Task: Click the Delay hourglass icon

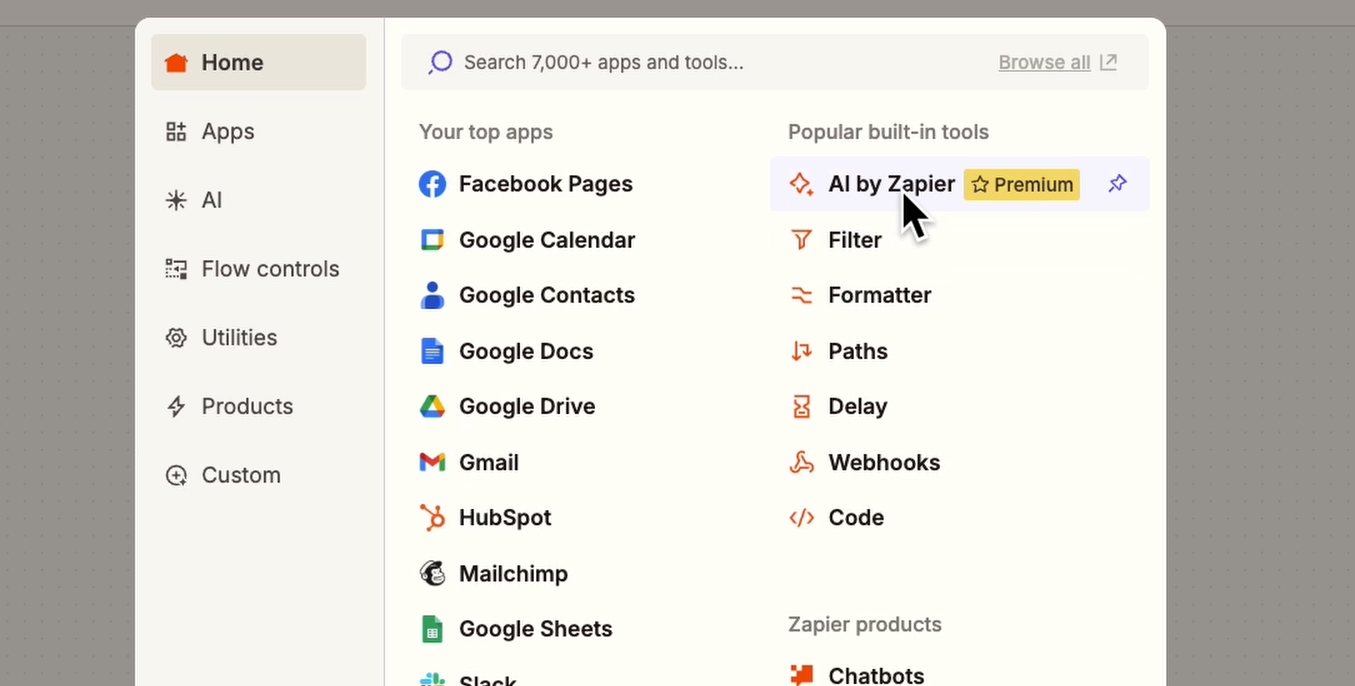Action: [x=801, y=406]
